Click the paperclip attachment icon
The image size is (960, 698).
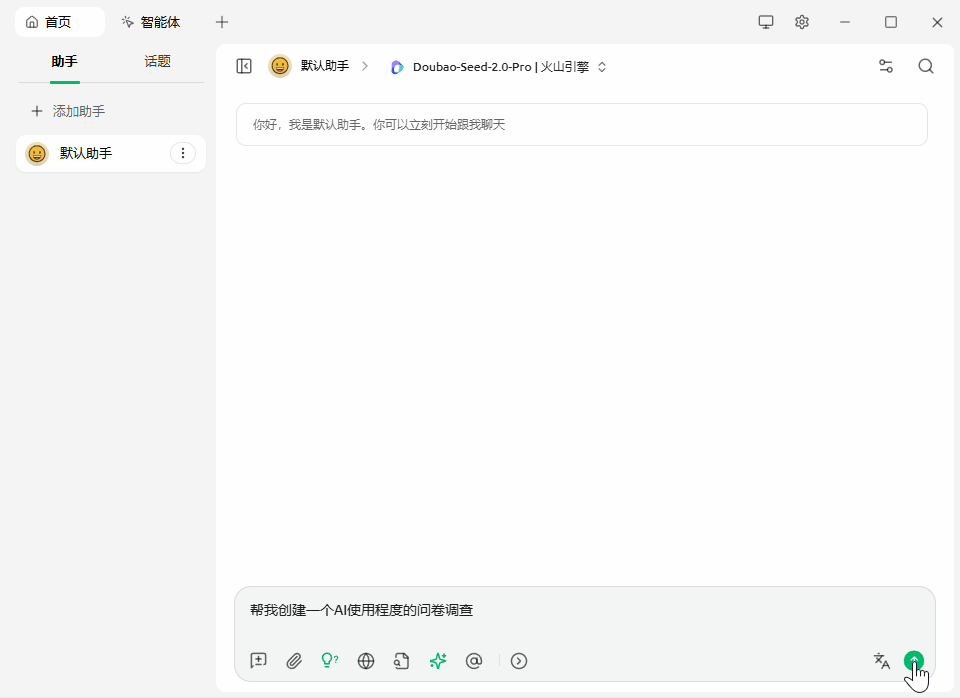(x=294, y=660)
